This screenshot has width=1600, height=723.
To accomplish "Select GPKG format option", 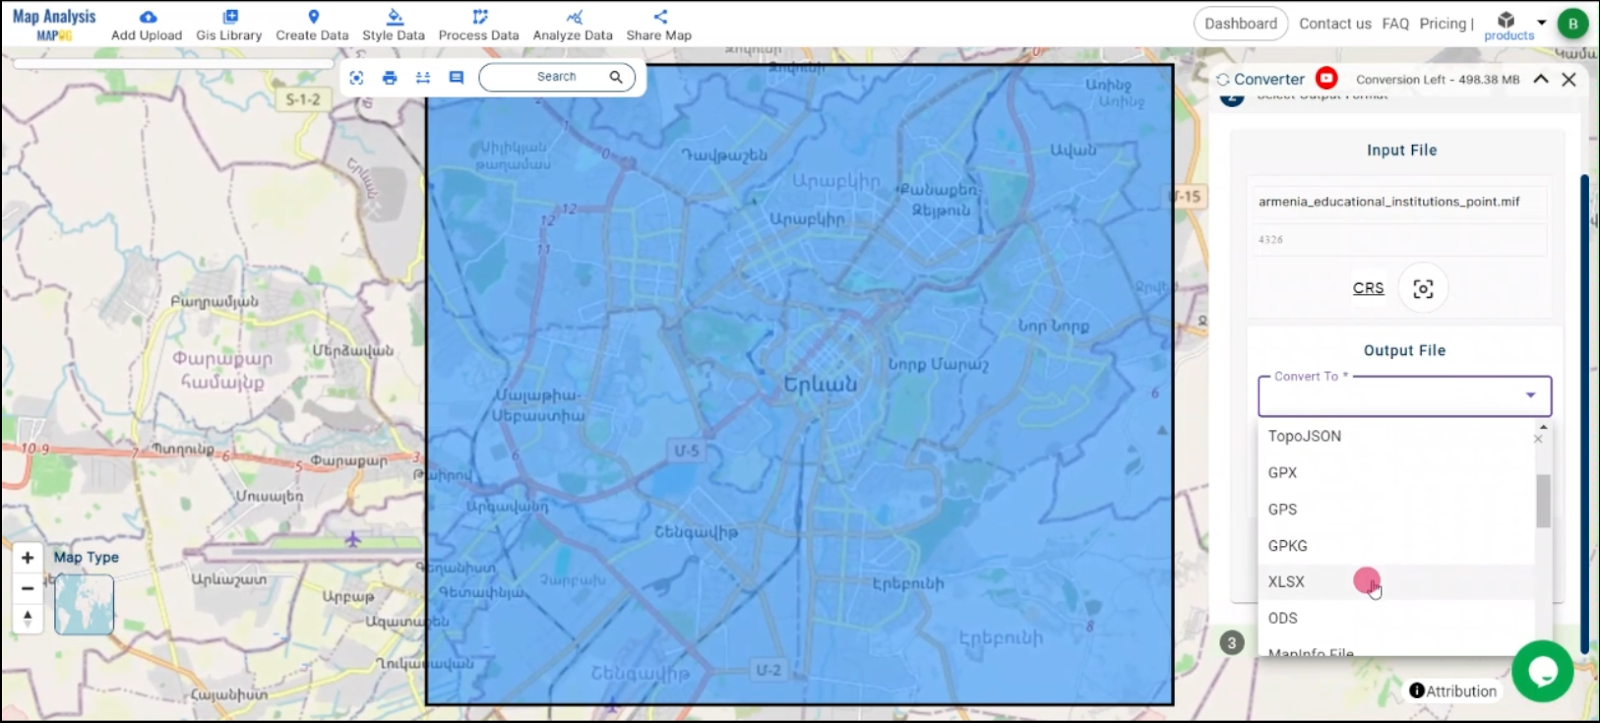I will pyautogui.click(x=1396, y=546).
